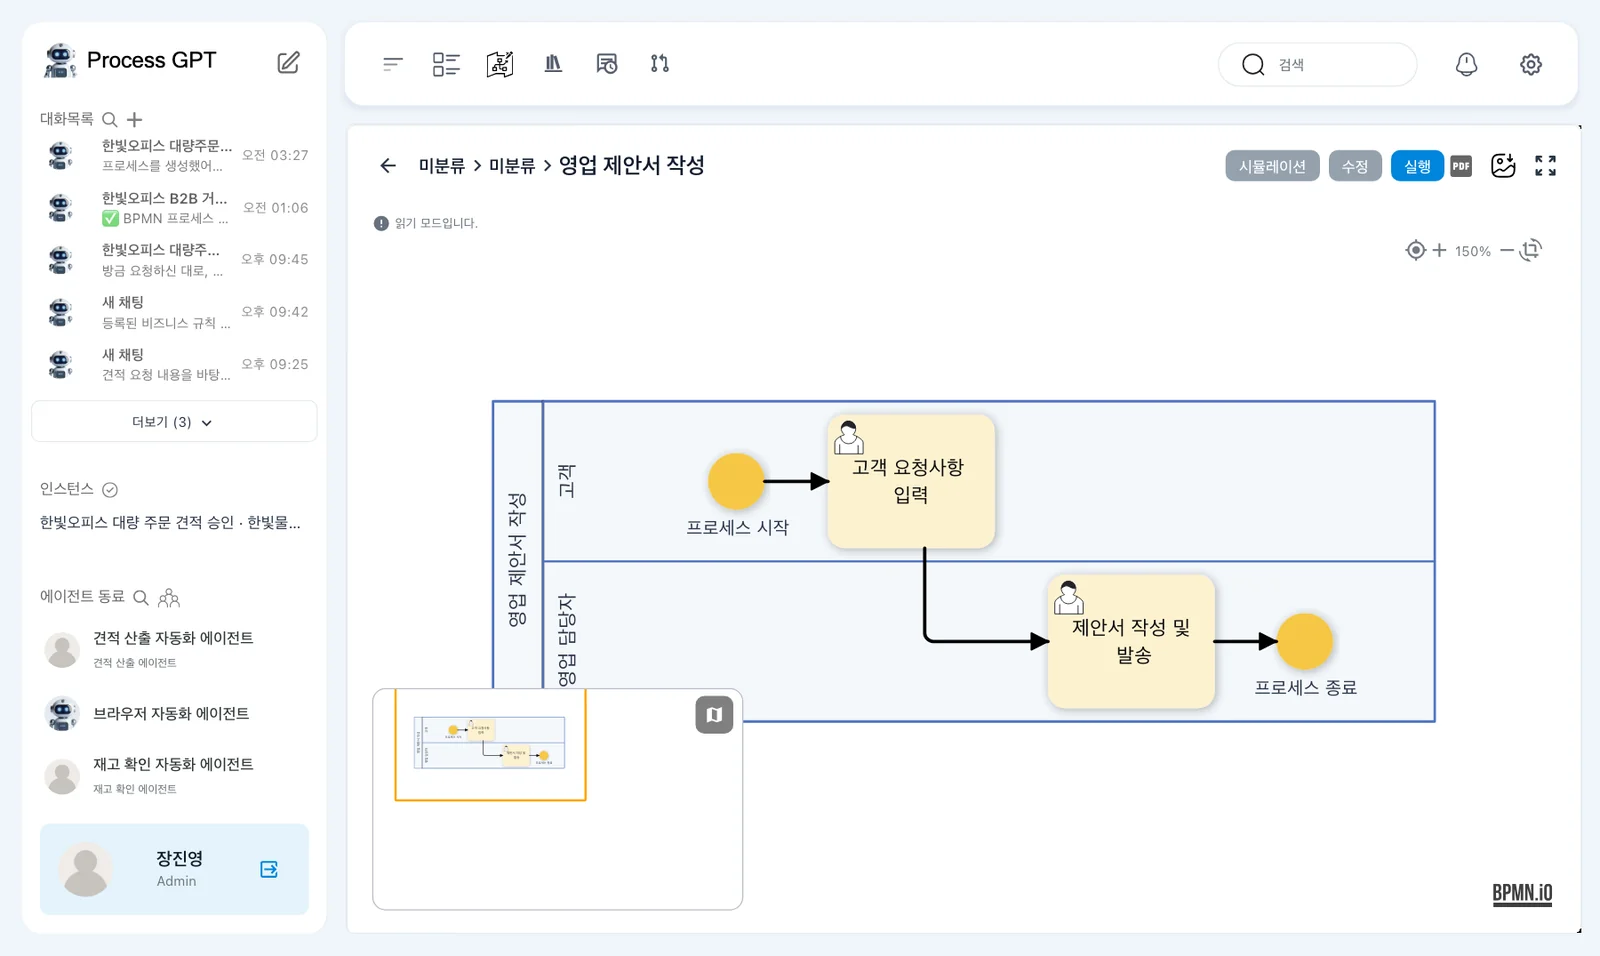Search the conversation list
The width and height of the screenshot is (1600, 956).
tap(110, 120)
